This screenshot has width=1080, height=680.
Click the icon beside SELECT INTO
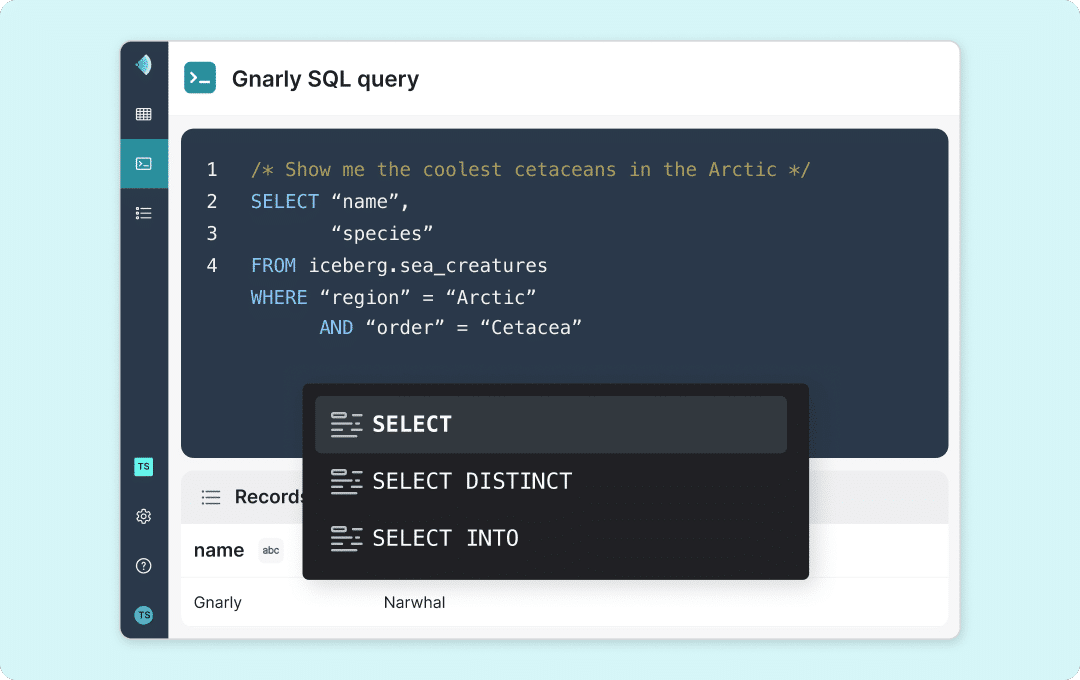tap(346, 538)
